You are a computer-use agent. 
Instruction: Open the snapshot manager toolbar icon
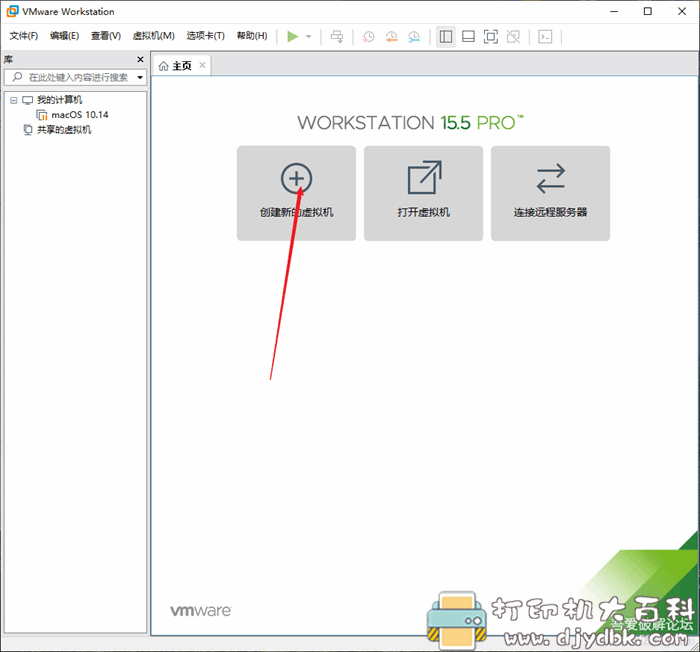coord(414,37)
